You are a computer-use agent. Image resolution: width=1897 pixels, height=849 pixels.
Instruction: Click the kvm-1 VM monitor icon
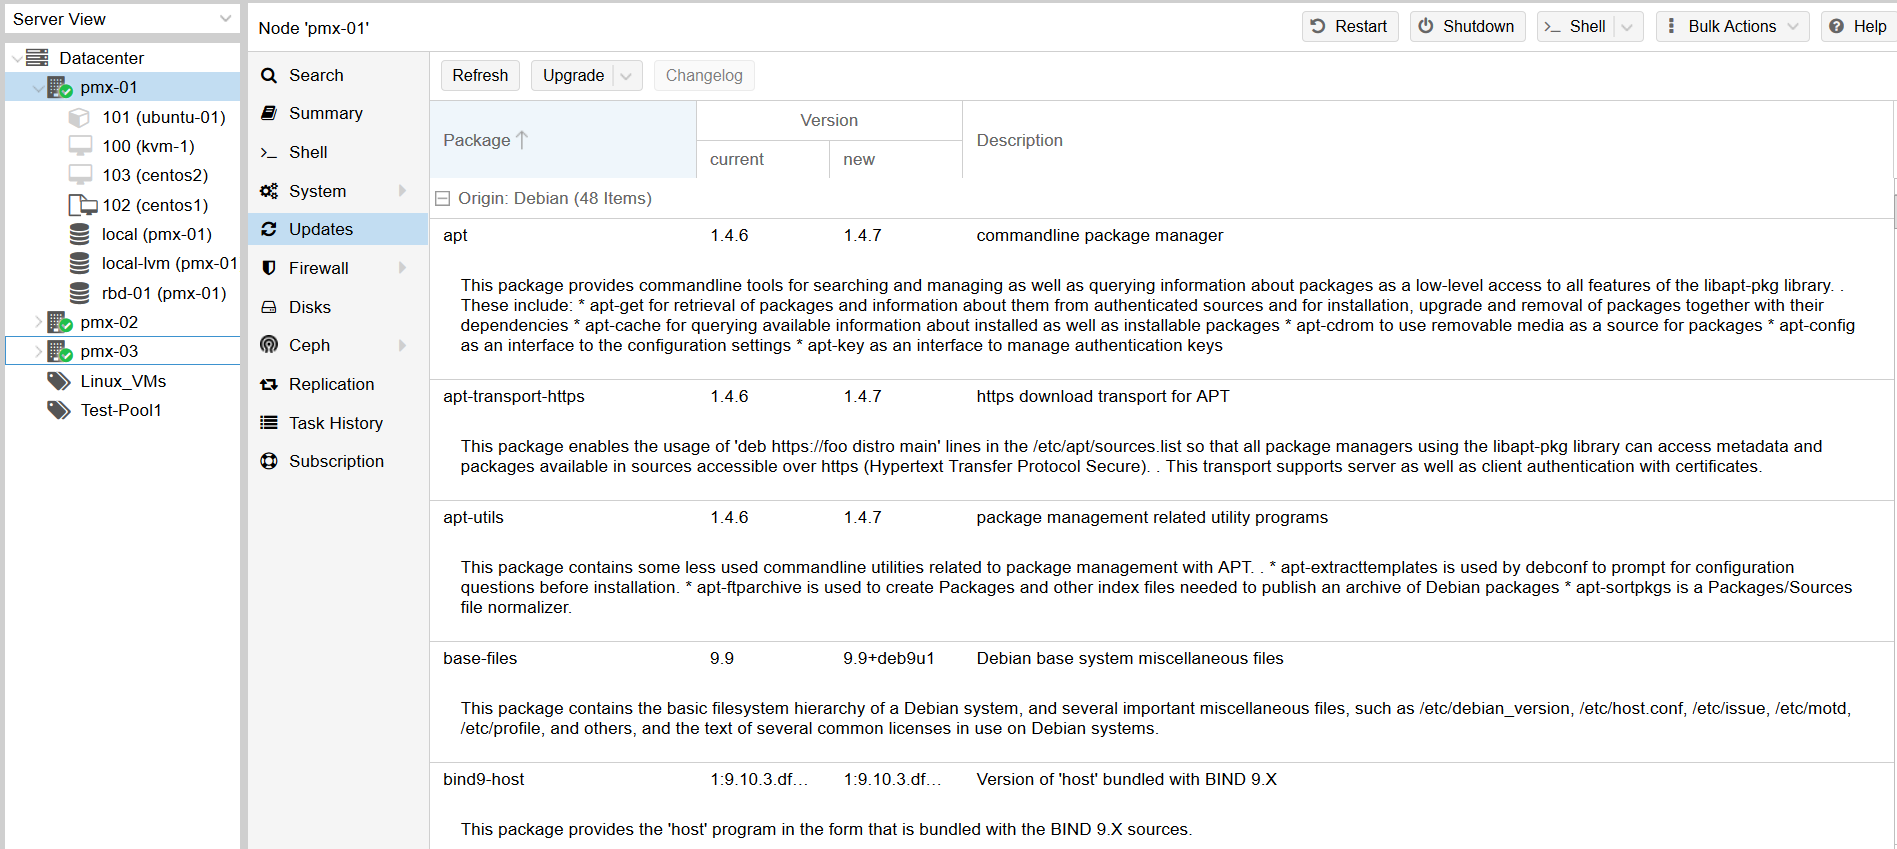point(80,146)
